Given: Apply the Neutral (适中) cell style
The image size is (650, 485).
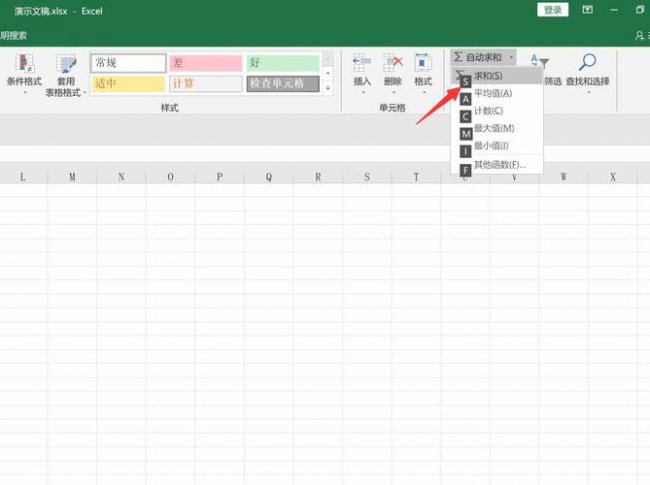Looking at the screenshot, I should click(128, 83).
